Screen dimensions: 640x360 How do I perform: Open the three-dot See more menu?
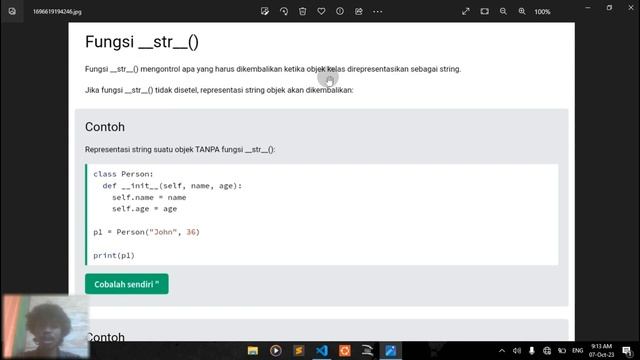coord(378,11)
